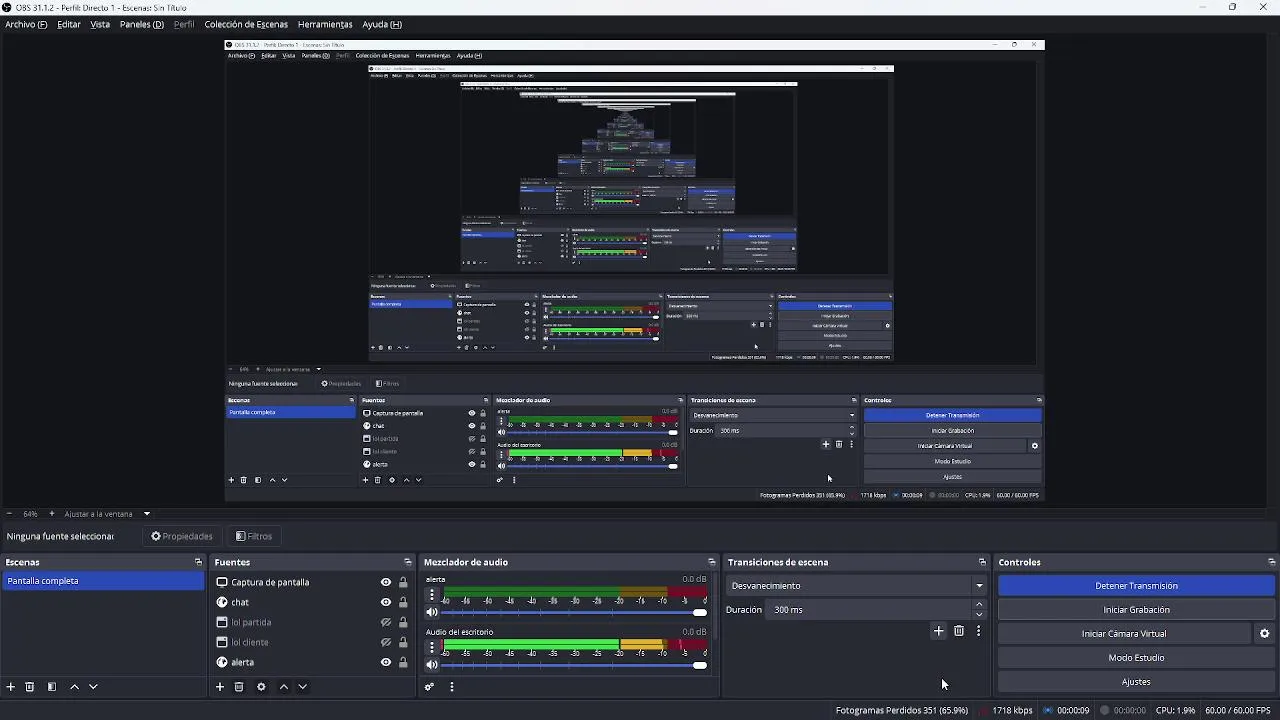The image size is (1280, 720).
Task: Move scene down arrow in Escenas
Action: [x=93, y=687]
